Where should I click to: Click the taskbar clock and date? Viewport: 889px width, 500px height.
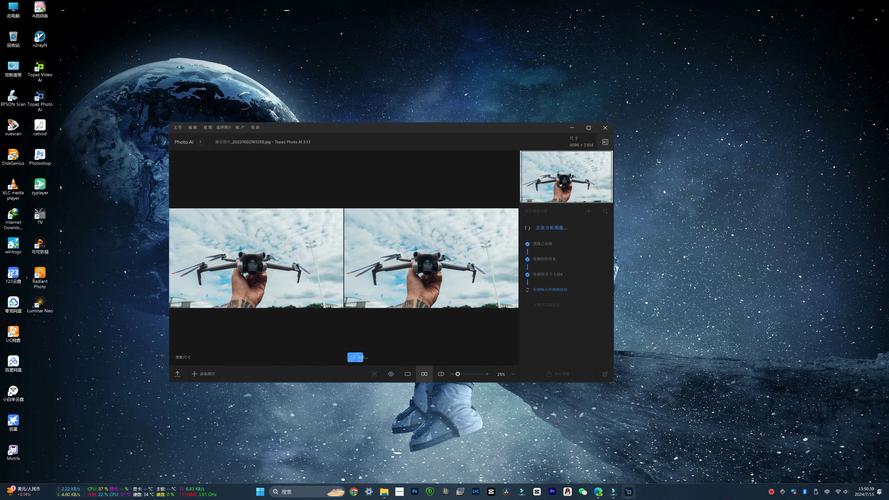coord(866,491)
